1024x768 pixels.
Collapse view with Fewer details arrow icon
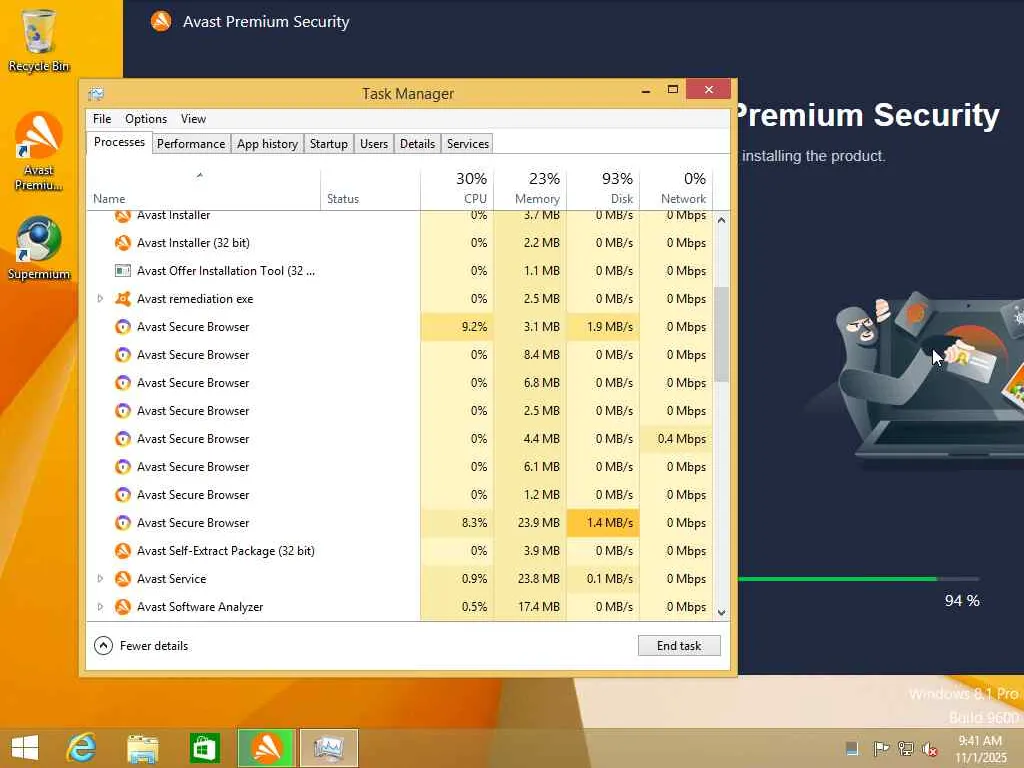(103, 646)
